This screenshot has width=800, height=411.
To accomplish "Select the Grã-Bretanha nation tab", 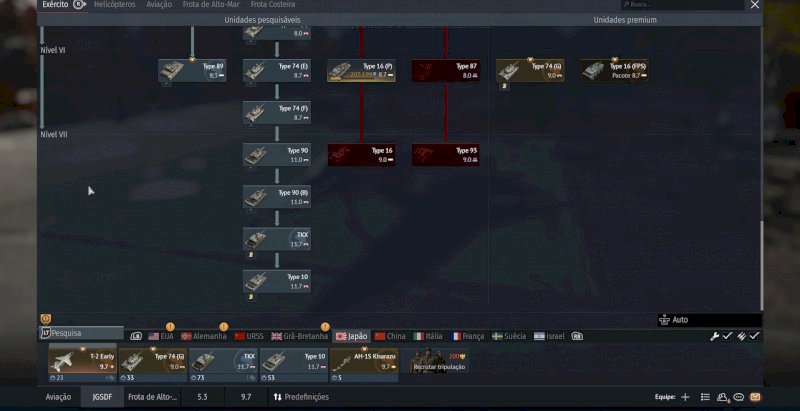I will pos(299,337).
